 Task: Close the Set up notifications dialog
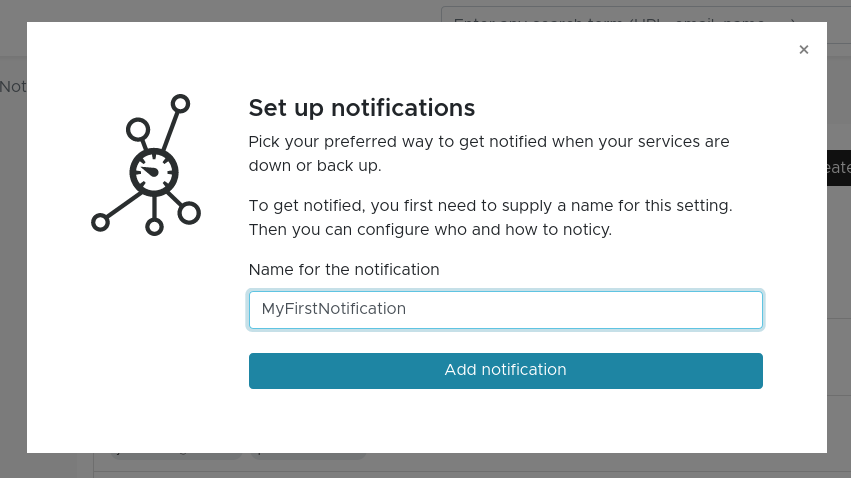(x=803, y=50)
